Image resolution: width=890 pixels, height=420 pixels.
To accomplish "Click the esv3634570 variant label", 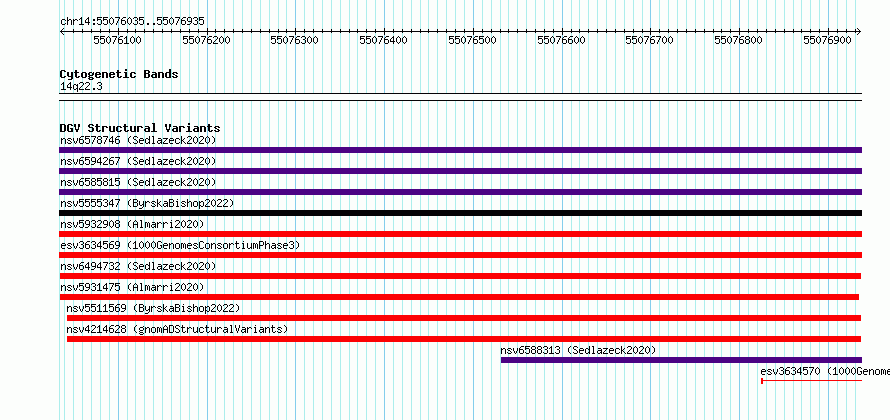I will click(x=825, y=371).
